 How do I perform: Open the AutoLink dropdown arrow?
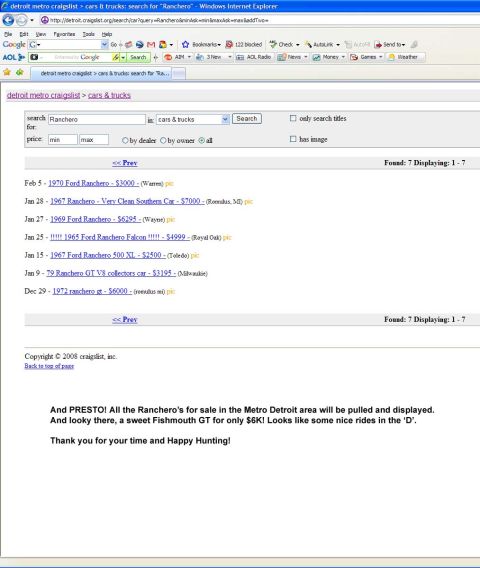338,45
